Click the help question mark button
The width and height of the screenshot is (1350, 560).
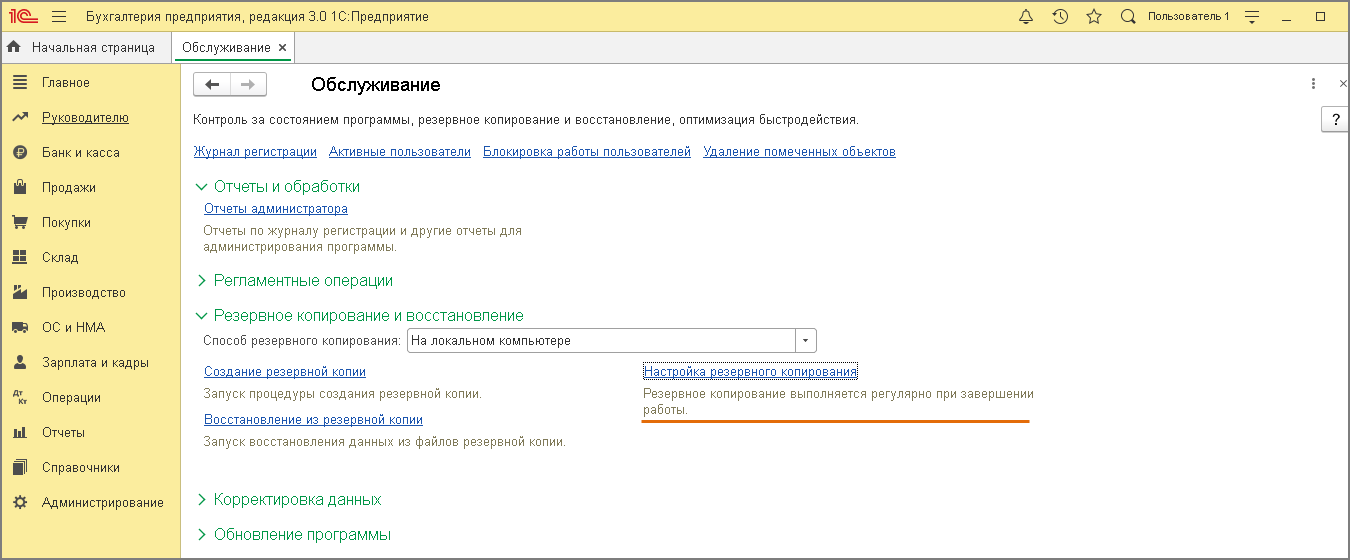pyautogui.click(x=1335, y=120)
